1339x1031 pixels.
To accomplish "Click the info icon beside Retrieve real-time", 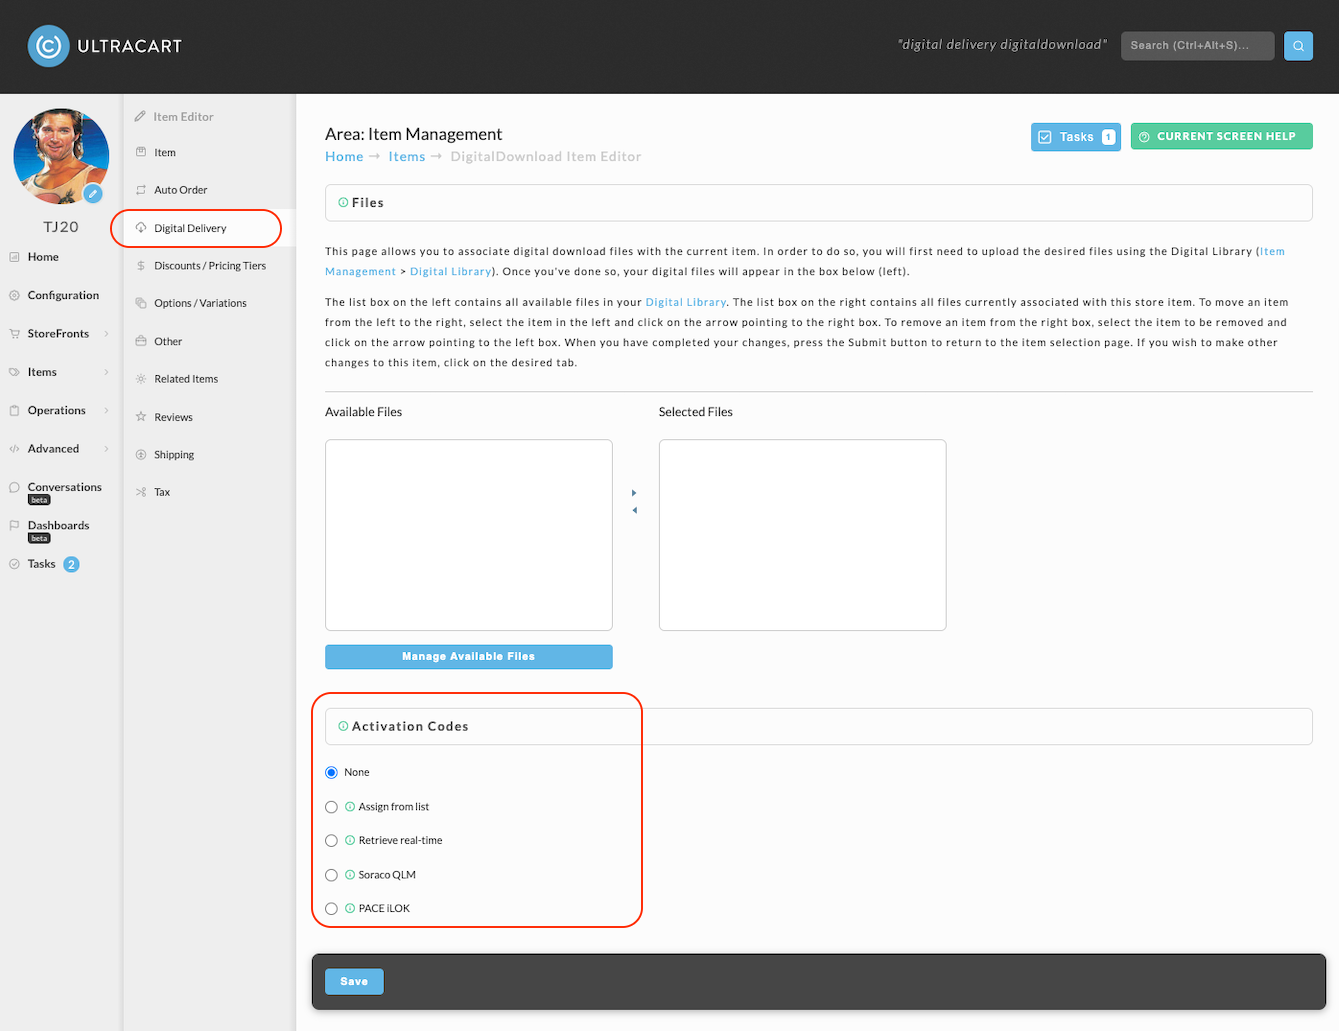I will click(350, 841).
